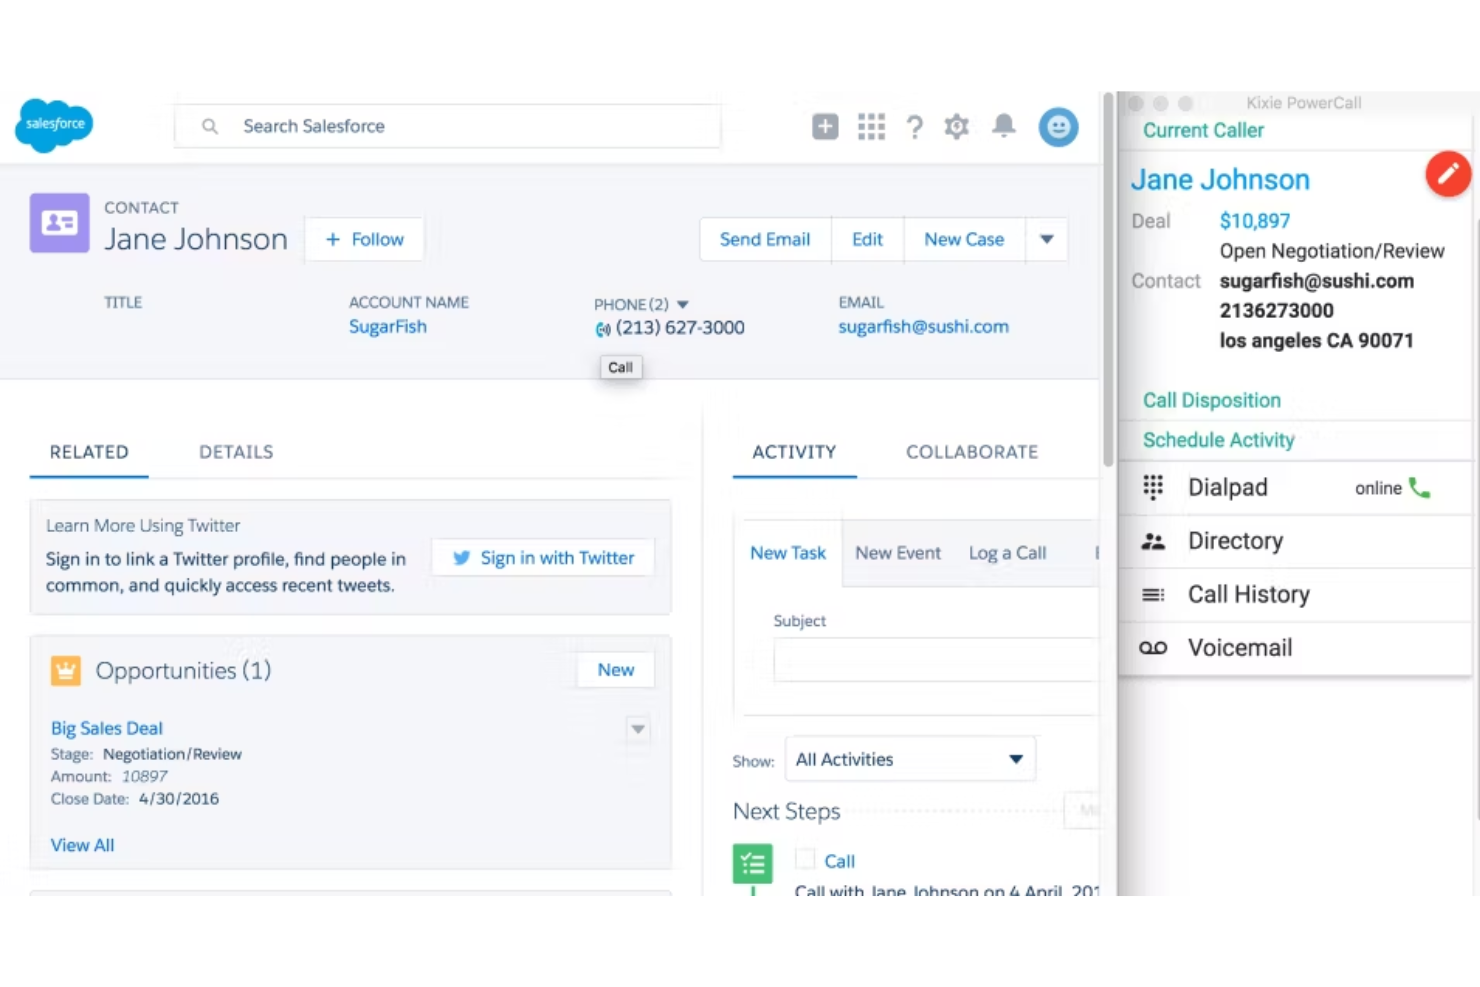Viewport: 1480px width, 987px height.
Task: Click the Send Email button
Action: 765,240
